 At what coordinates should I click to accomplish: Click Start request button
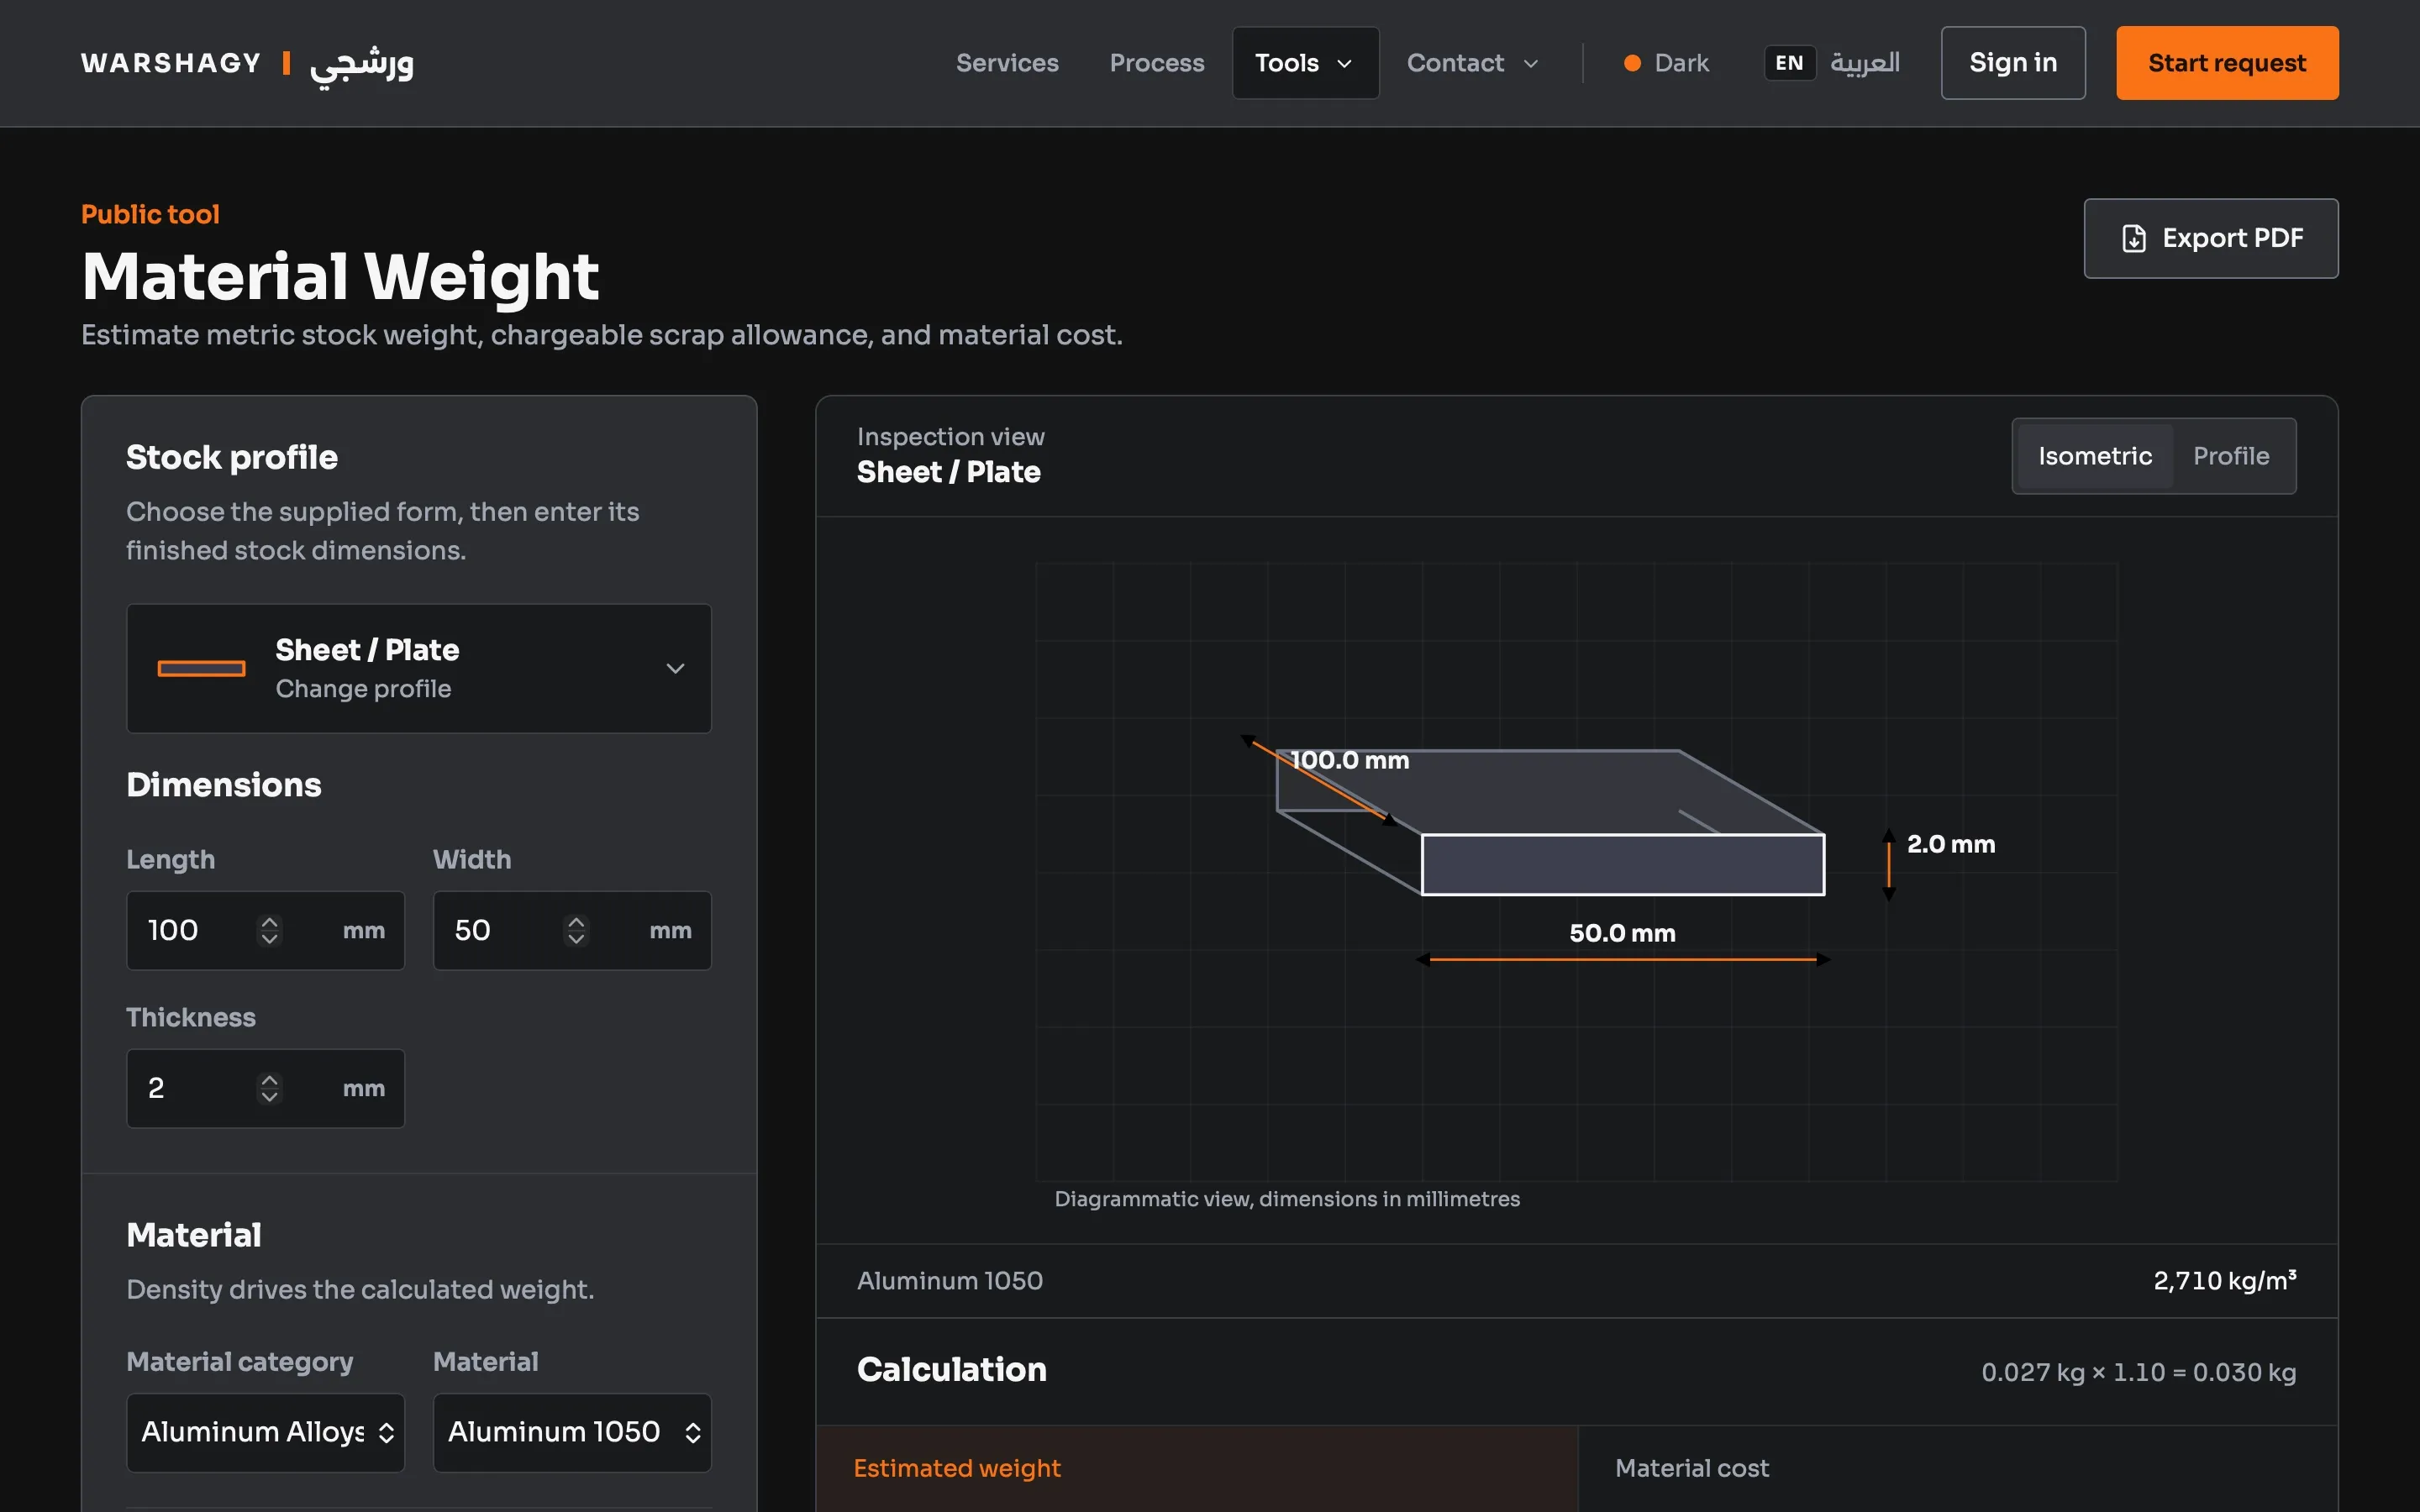[x=2227, y=63]
